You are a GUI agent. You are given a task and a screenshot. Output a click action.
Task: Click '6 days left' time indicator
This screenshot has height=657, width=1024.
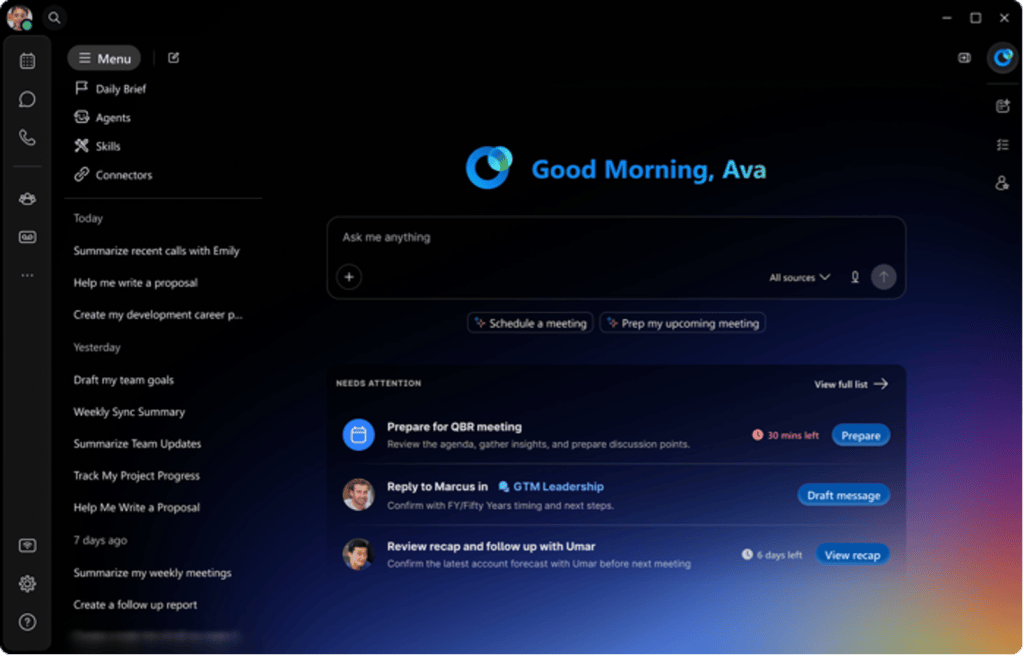[x=772, y=555]
